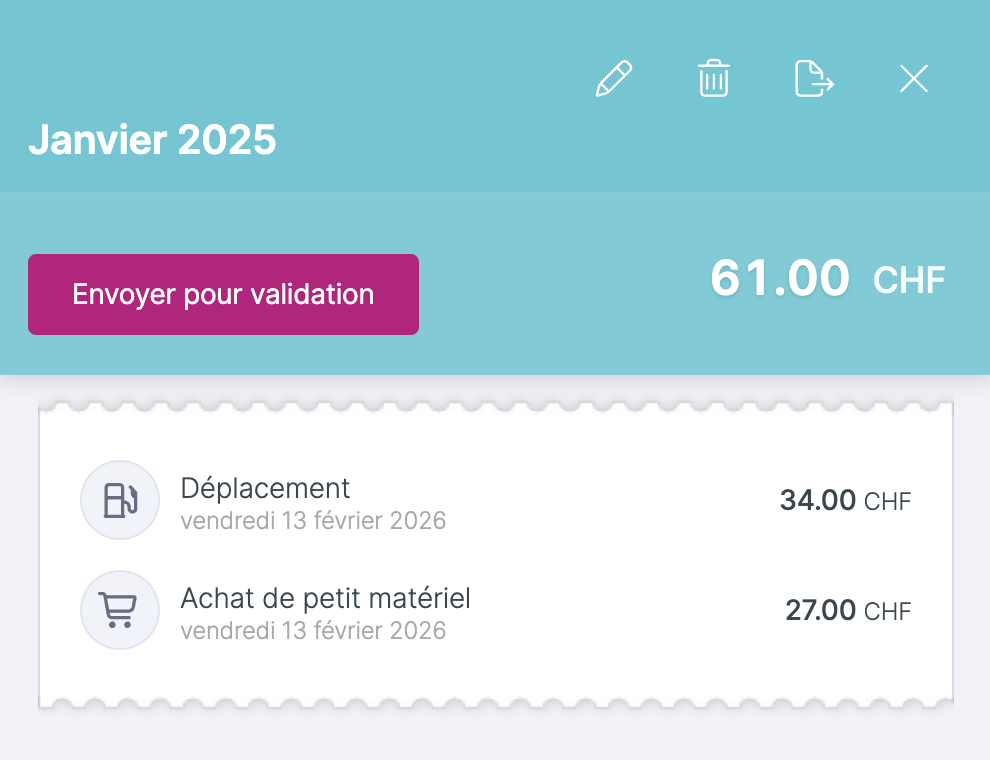The height and width of the screenshot is (760, 990).
Task: Click the export document icon
Action: pyautogui.click(x=814, y=79)
